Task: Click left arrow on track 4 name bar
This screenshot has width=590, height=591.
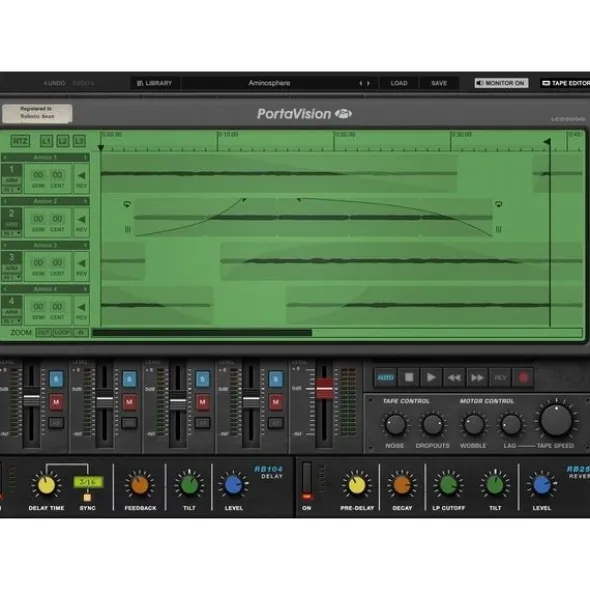Action: click(x=5, y=289)
